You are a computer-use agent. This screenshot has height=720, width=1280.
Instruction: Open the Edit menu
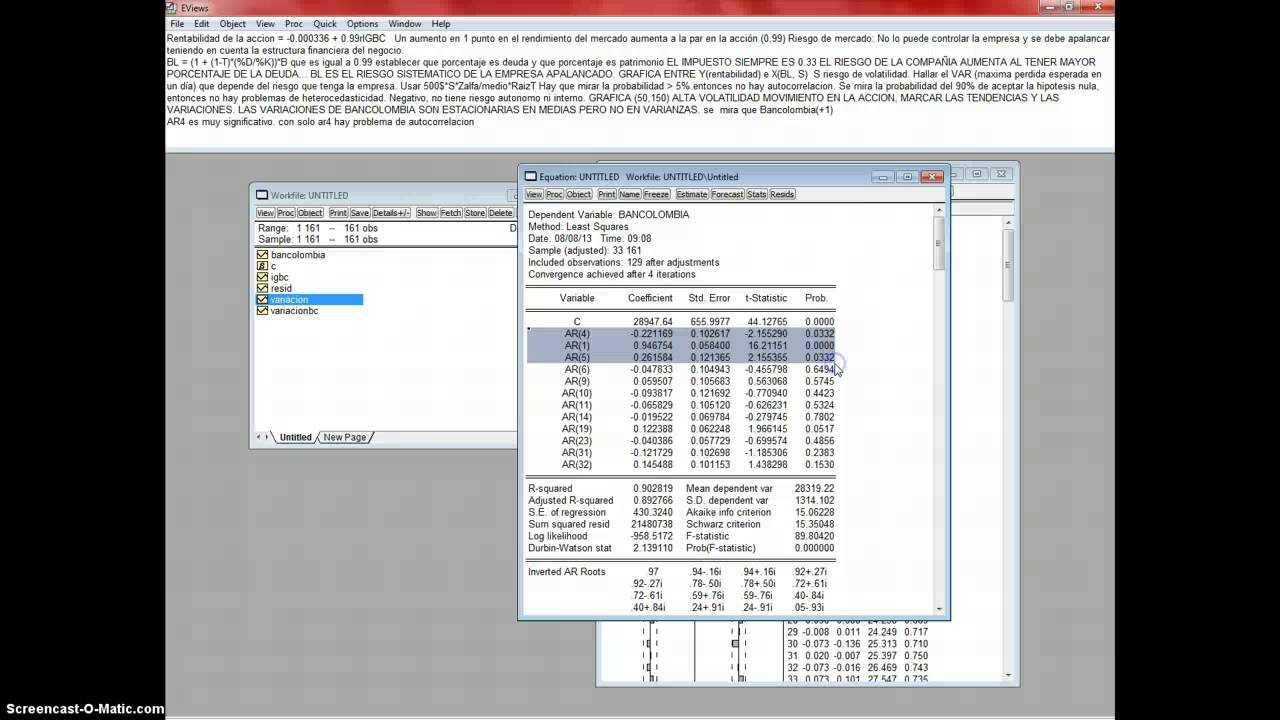click(x=202, y=23)
